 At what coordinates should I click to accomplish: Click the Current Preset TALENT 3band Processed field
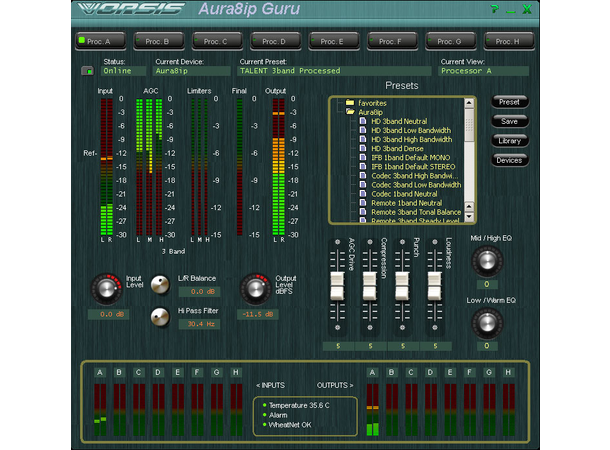tap(334, 71)
